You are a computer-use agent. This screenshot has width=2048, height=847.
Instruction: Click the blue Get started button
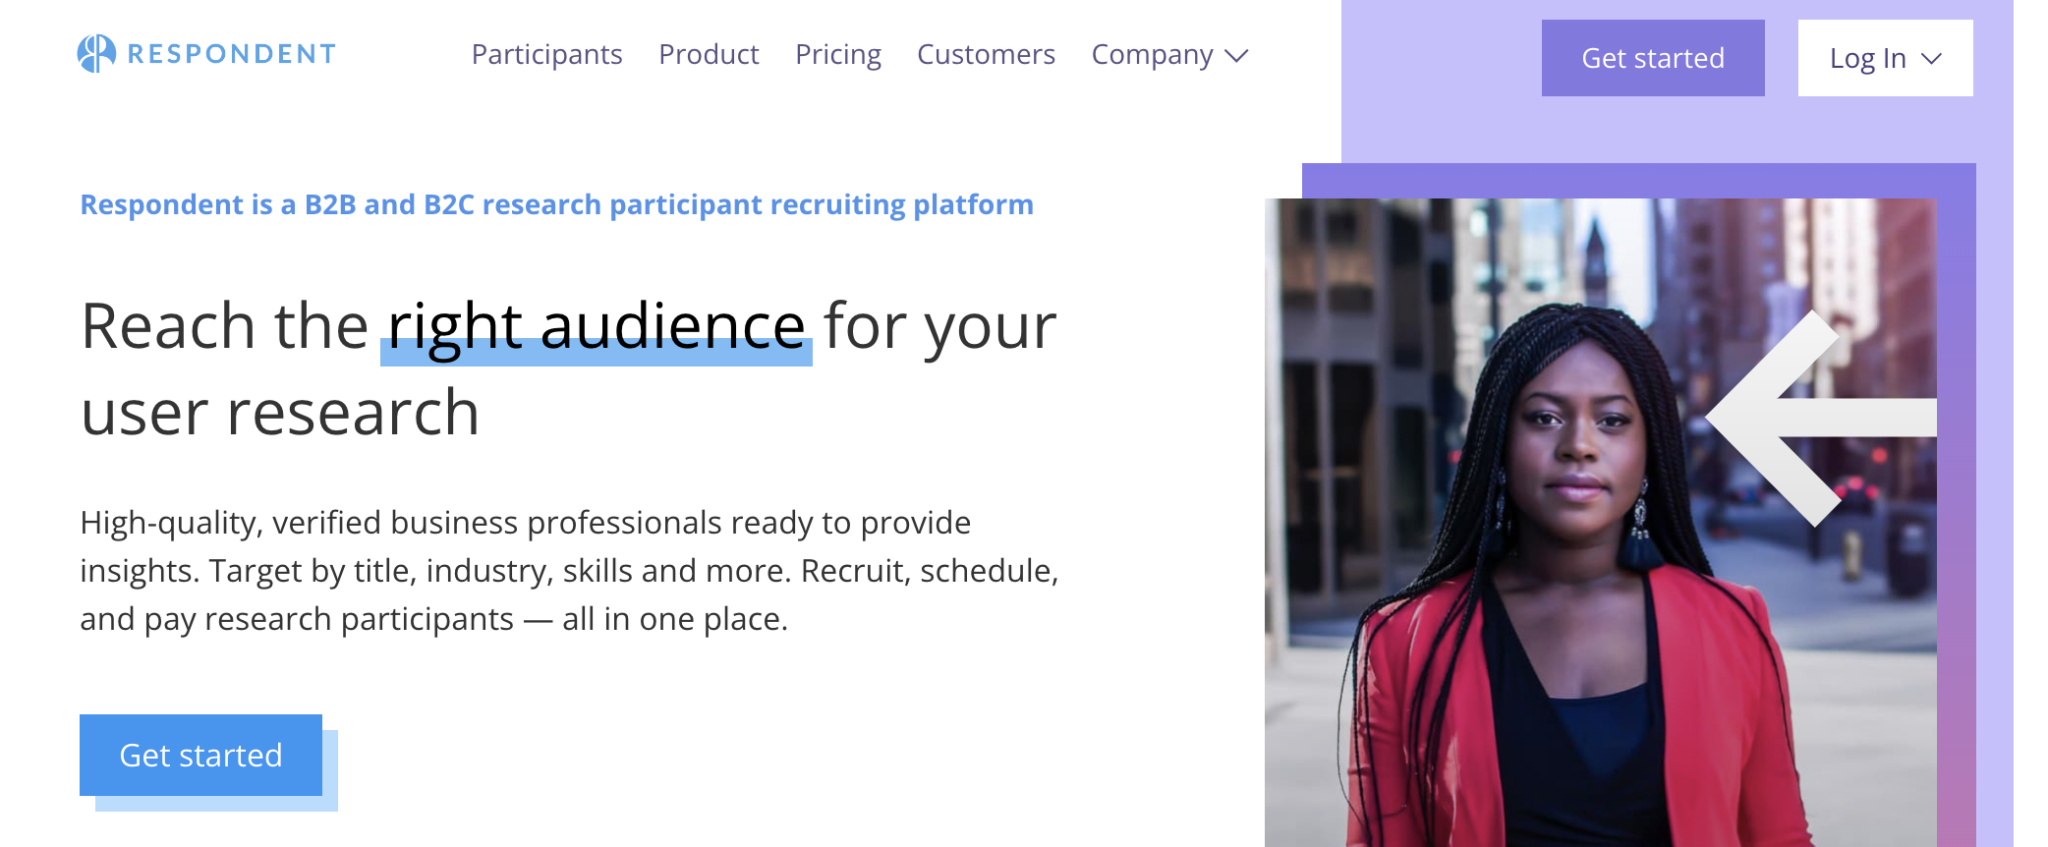coord(201,755)
